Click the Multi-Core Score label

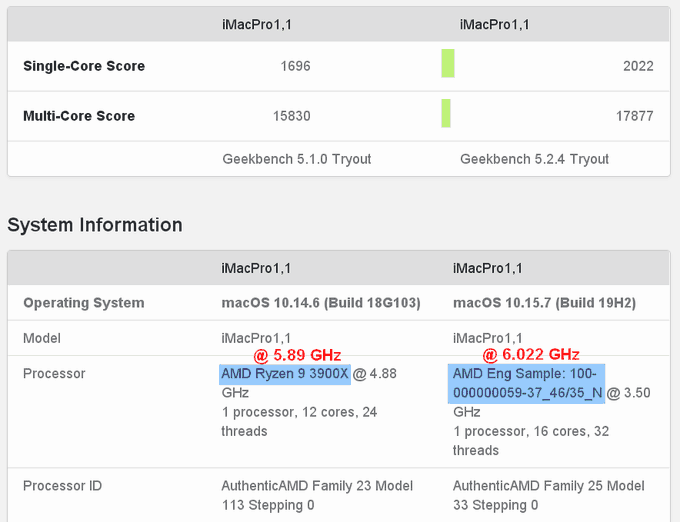point(79,116)
